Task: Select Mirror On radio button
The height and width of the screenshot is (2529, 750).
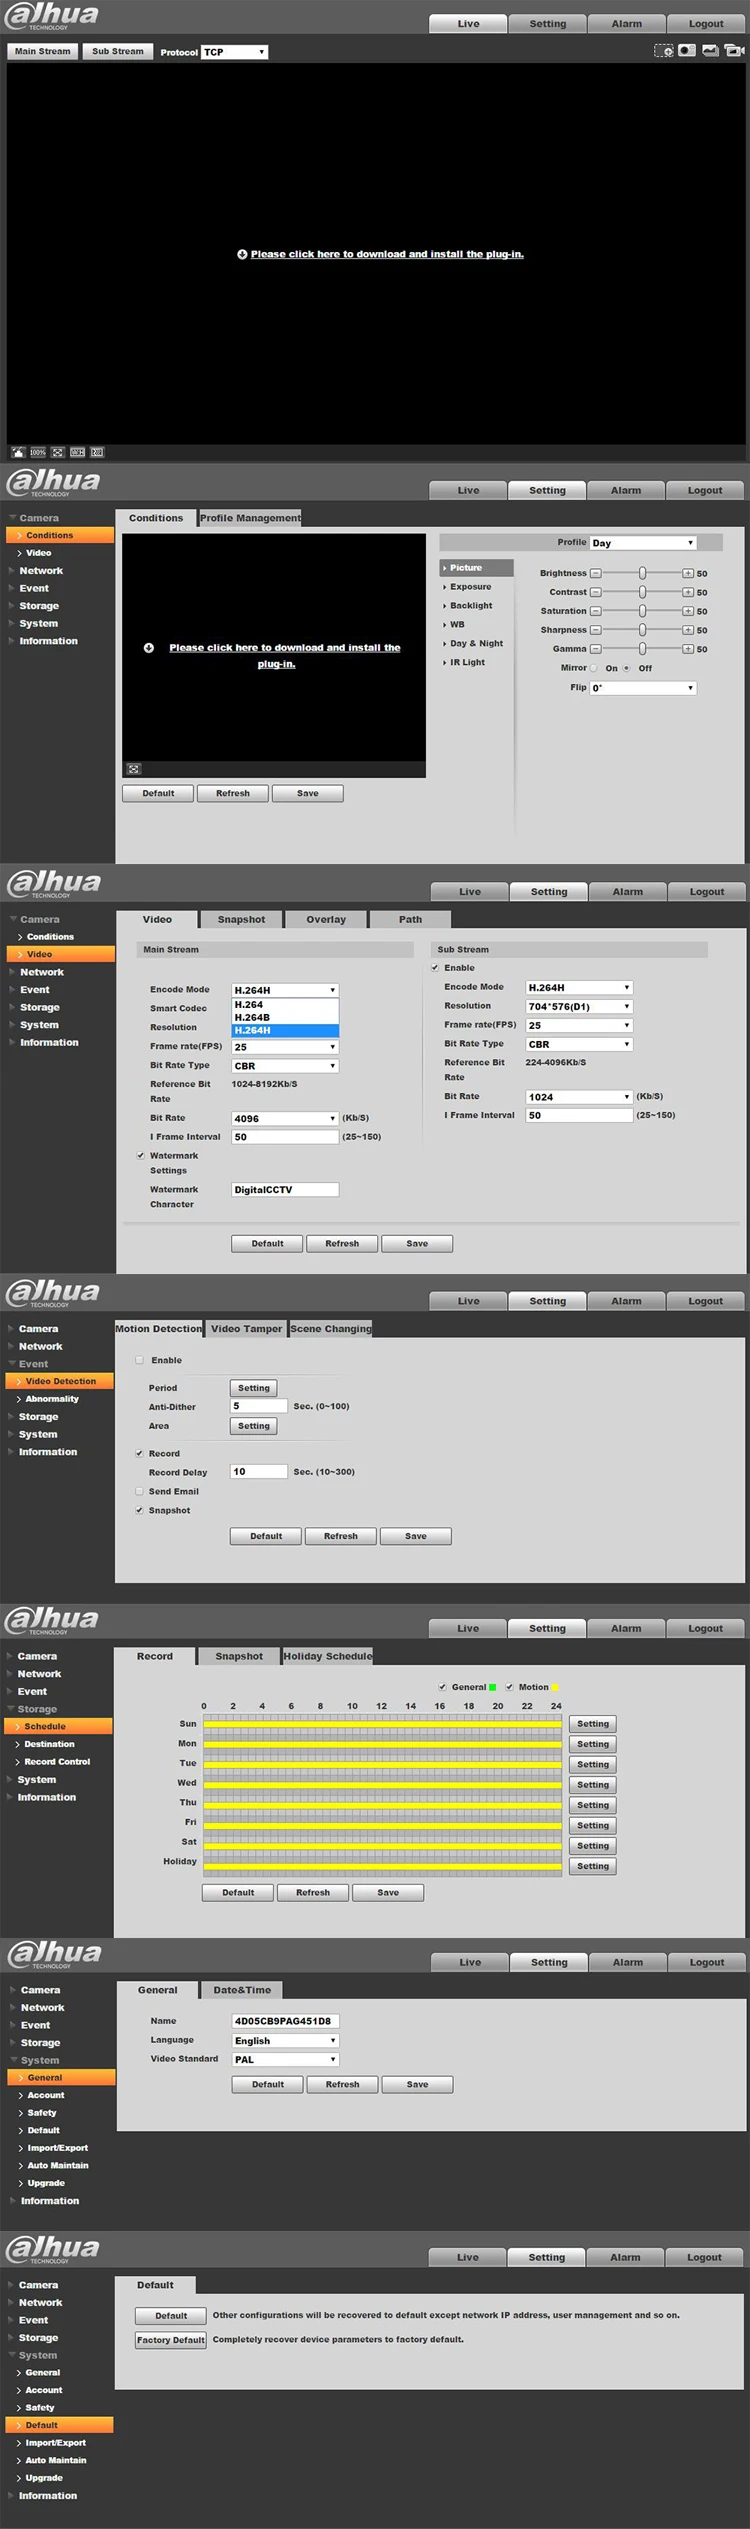Action: (593, 668)
